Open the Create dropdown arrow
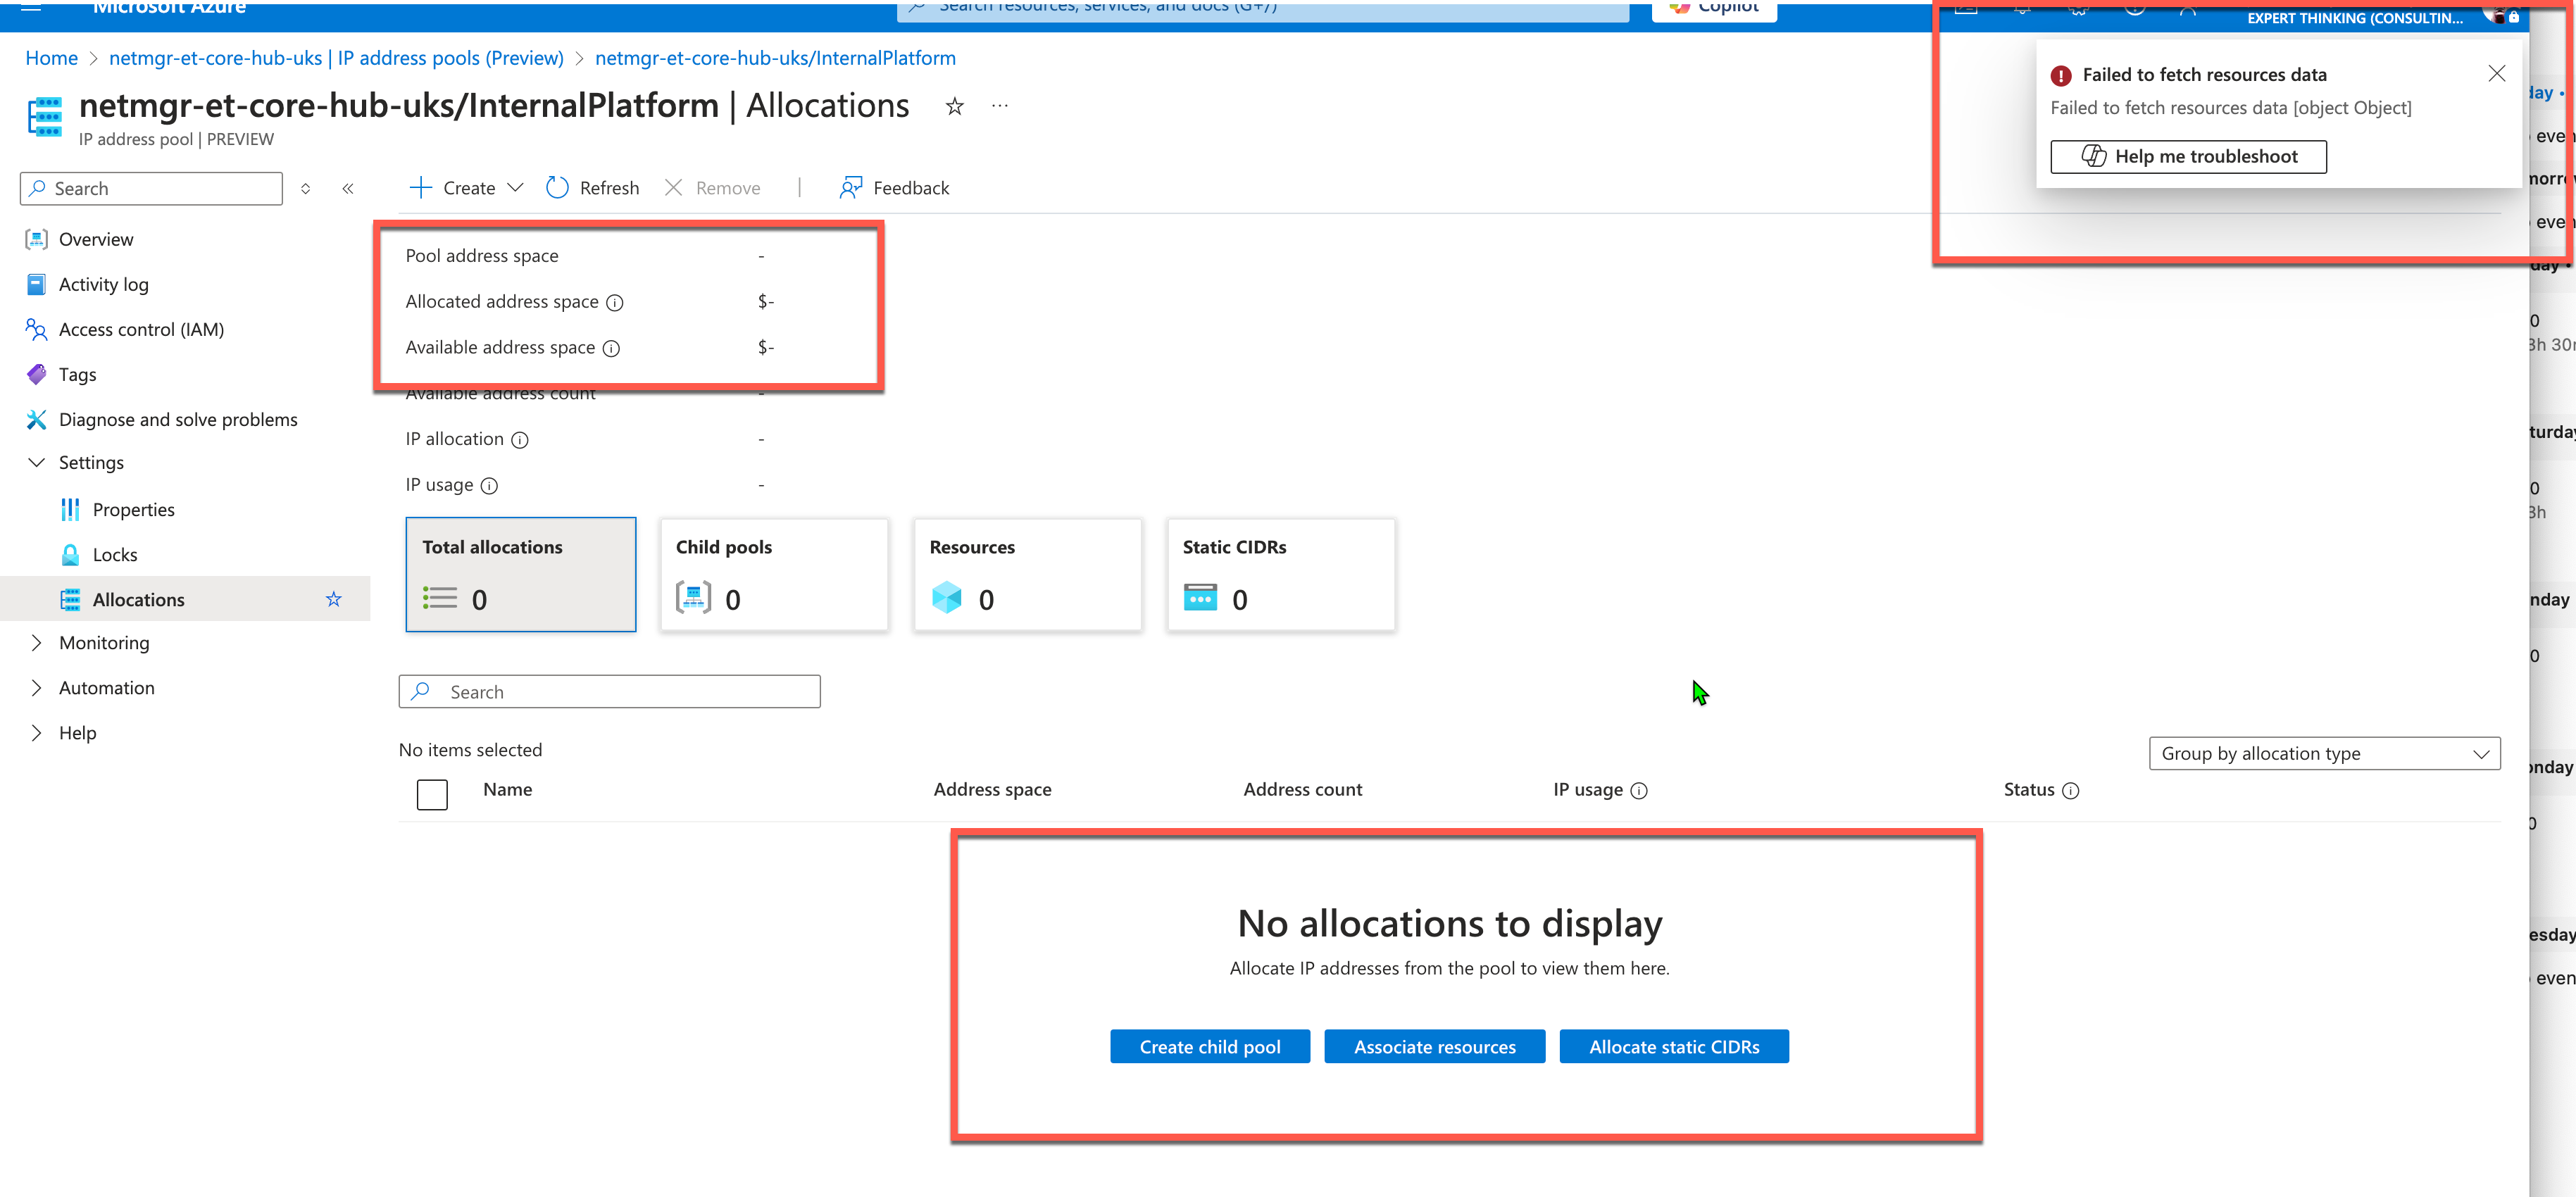2576x1197 pixels. coord(515,188)
